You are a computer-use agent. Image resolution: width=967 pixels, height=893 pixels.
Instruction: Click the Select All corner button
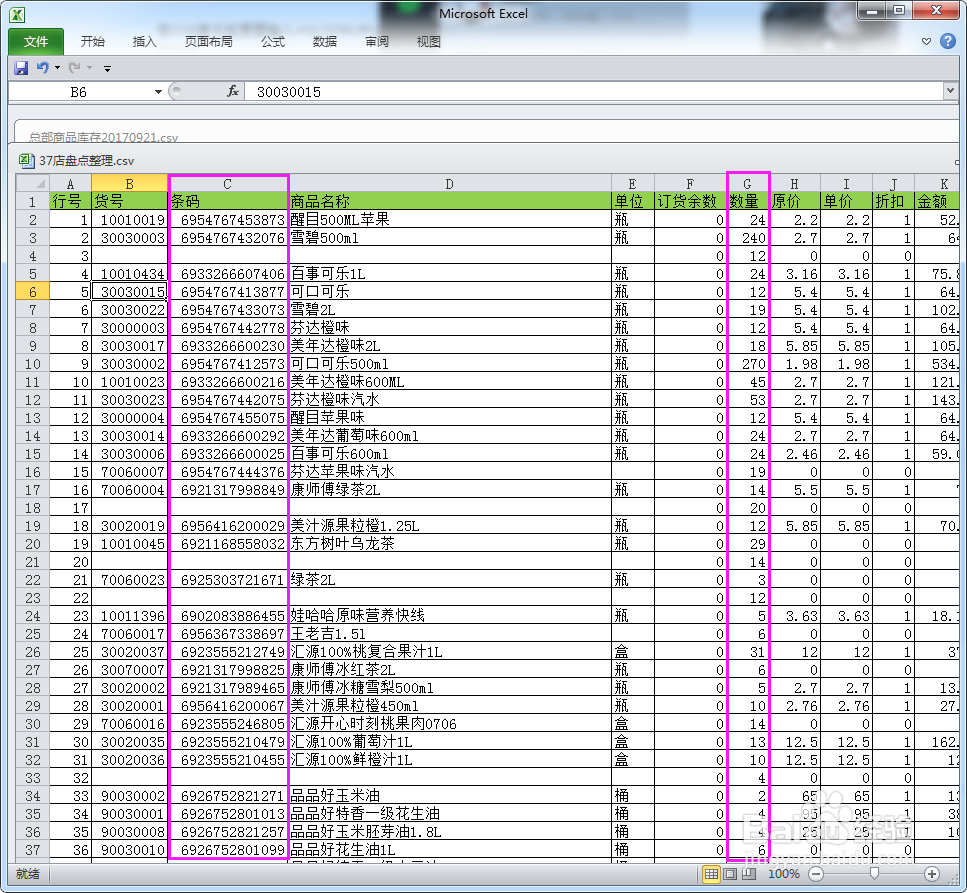(x=32, y=184)
